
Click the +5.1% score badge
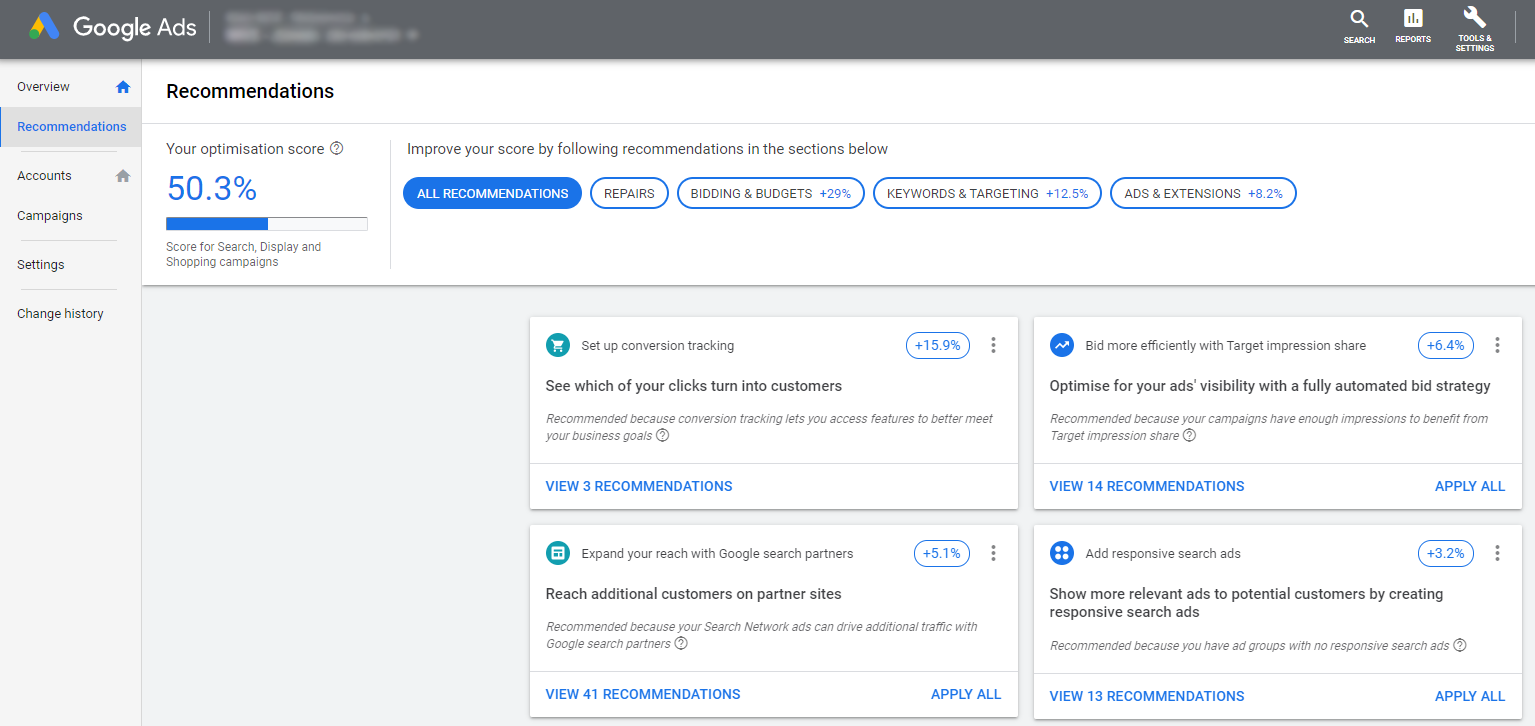click(x=942, y=553)
